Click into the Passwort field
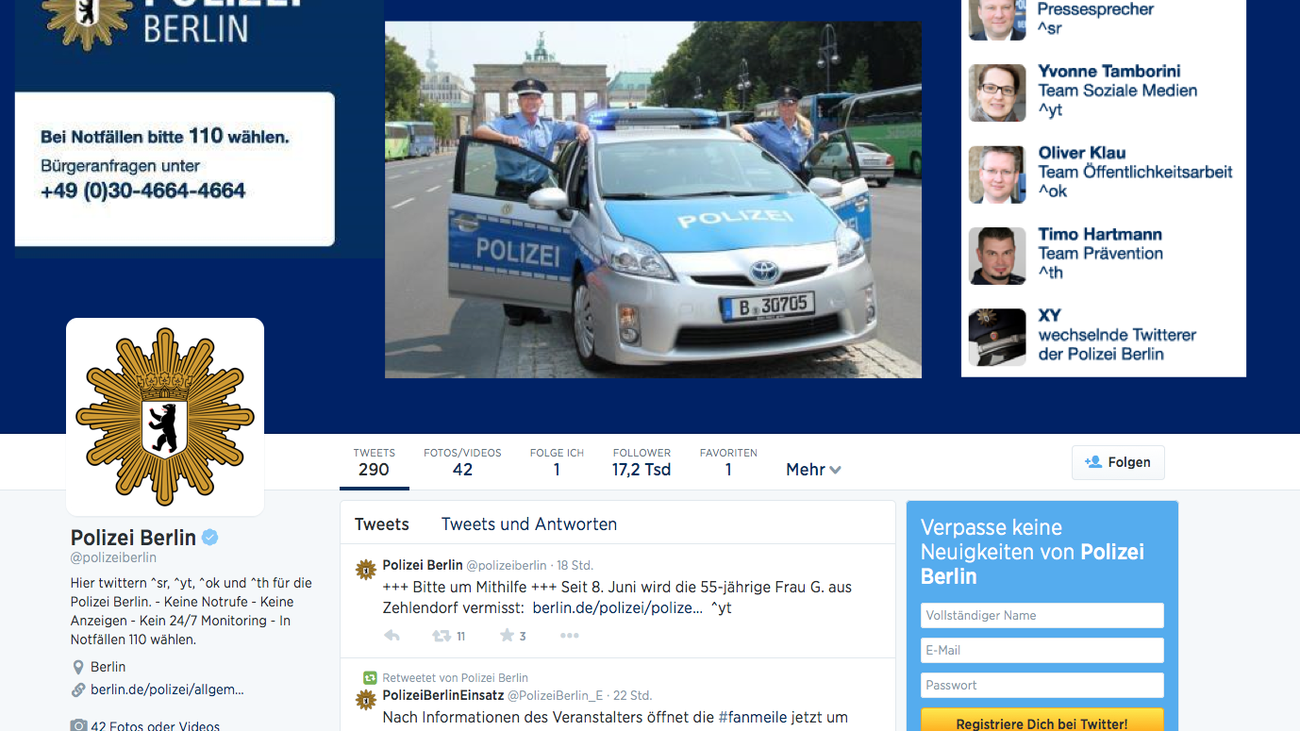 [x=1041, y=685]
